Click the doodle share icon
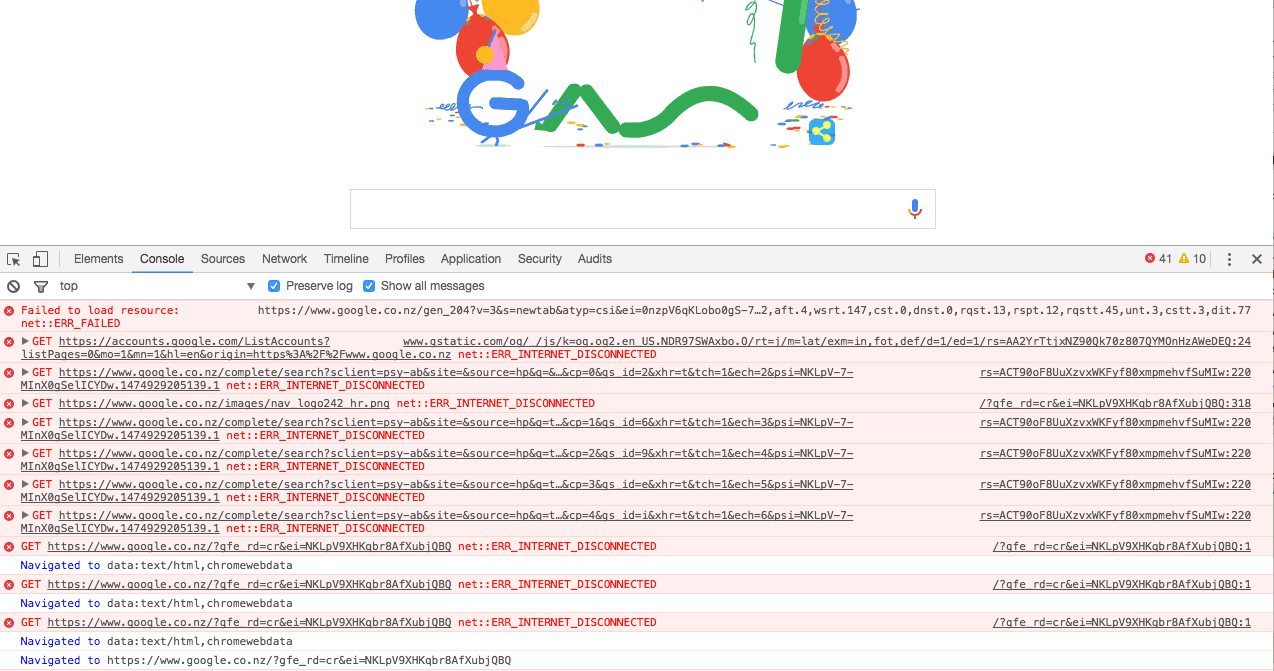Screen dimensions: 1274x671 pos(822,131)
